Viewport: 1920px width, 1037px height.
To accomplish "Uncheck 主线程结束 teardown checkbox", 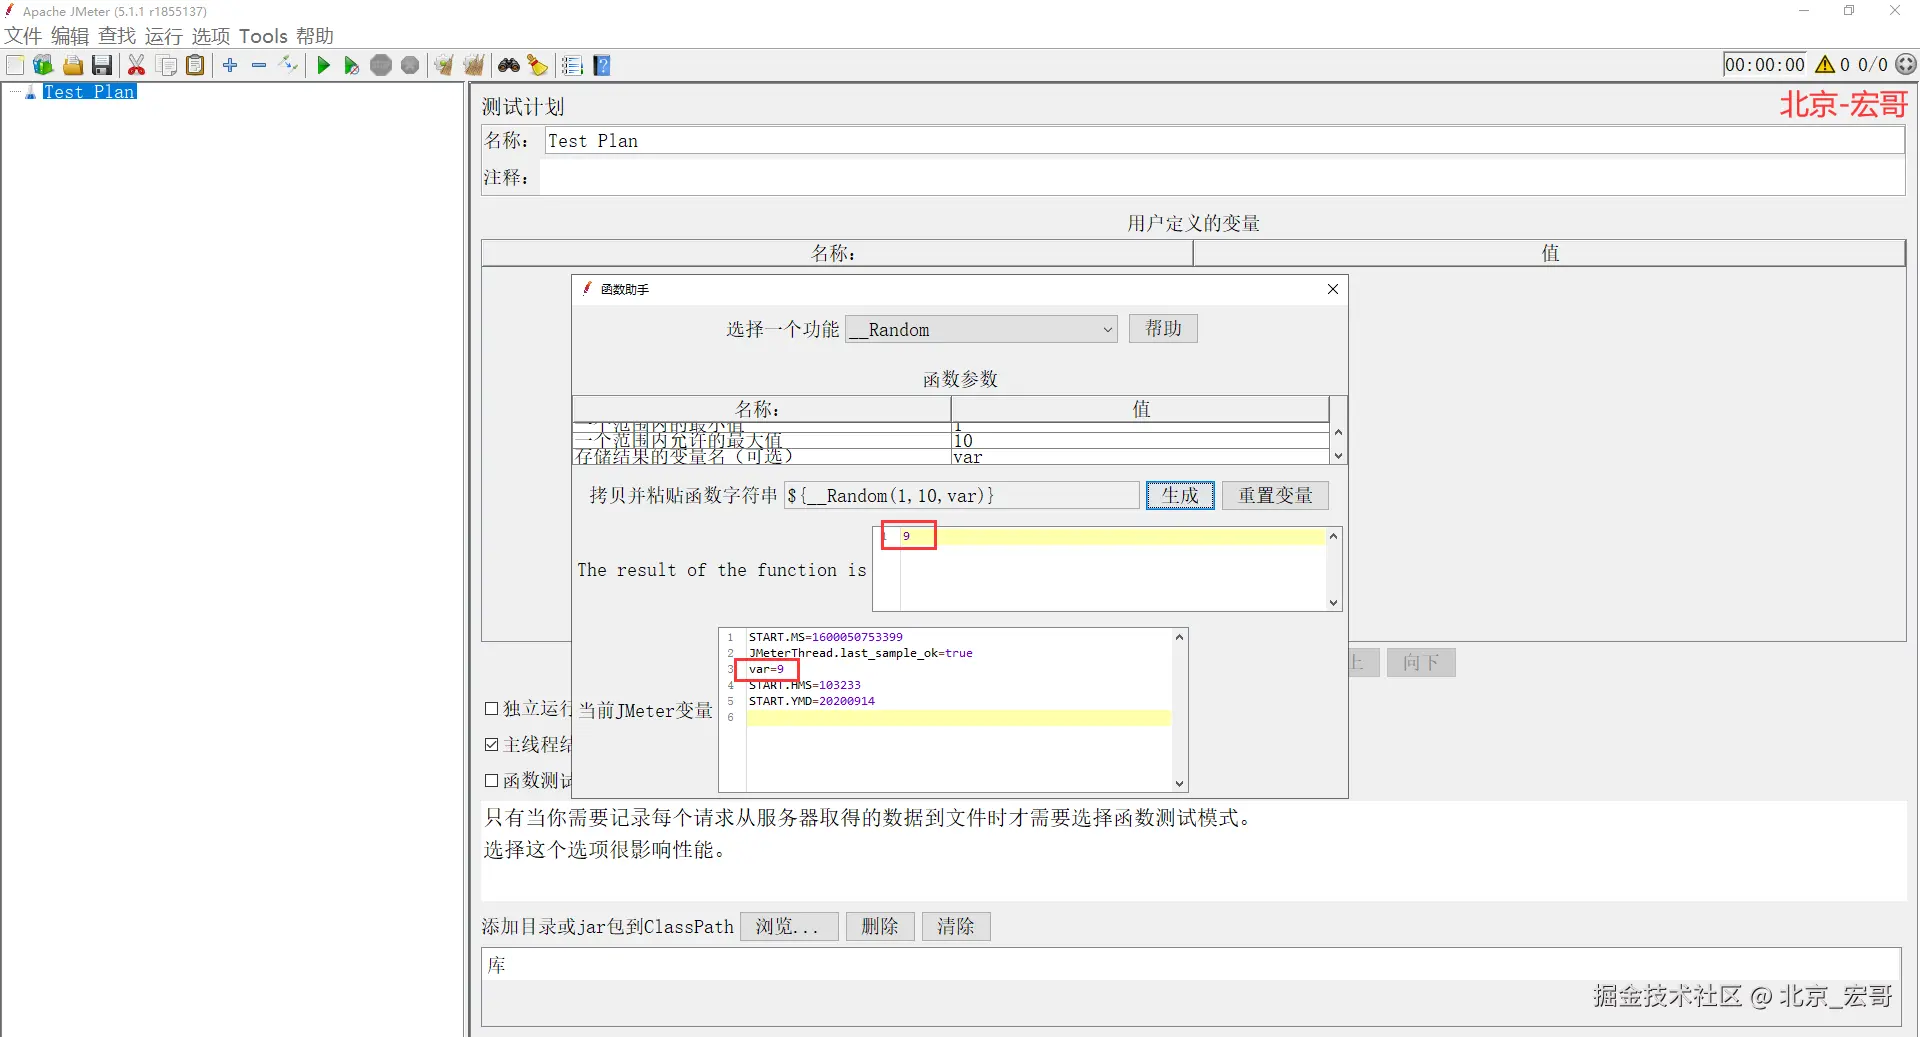I will coord(491,745).
